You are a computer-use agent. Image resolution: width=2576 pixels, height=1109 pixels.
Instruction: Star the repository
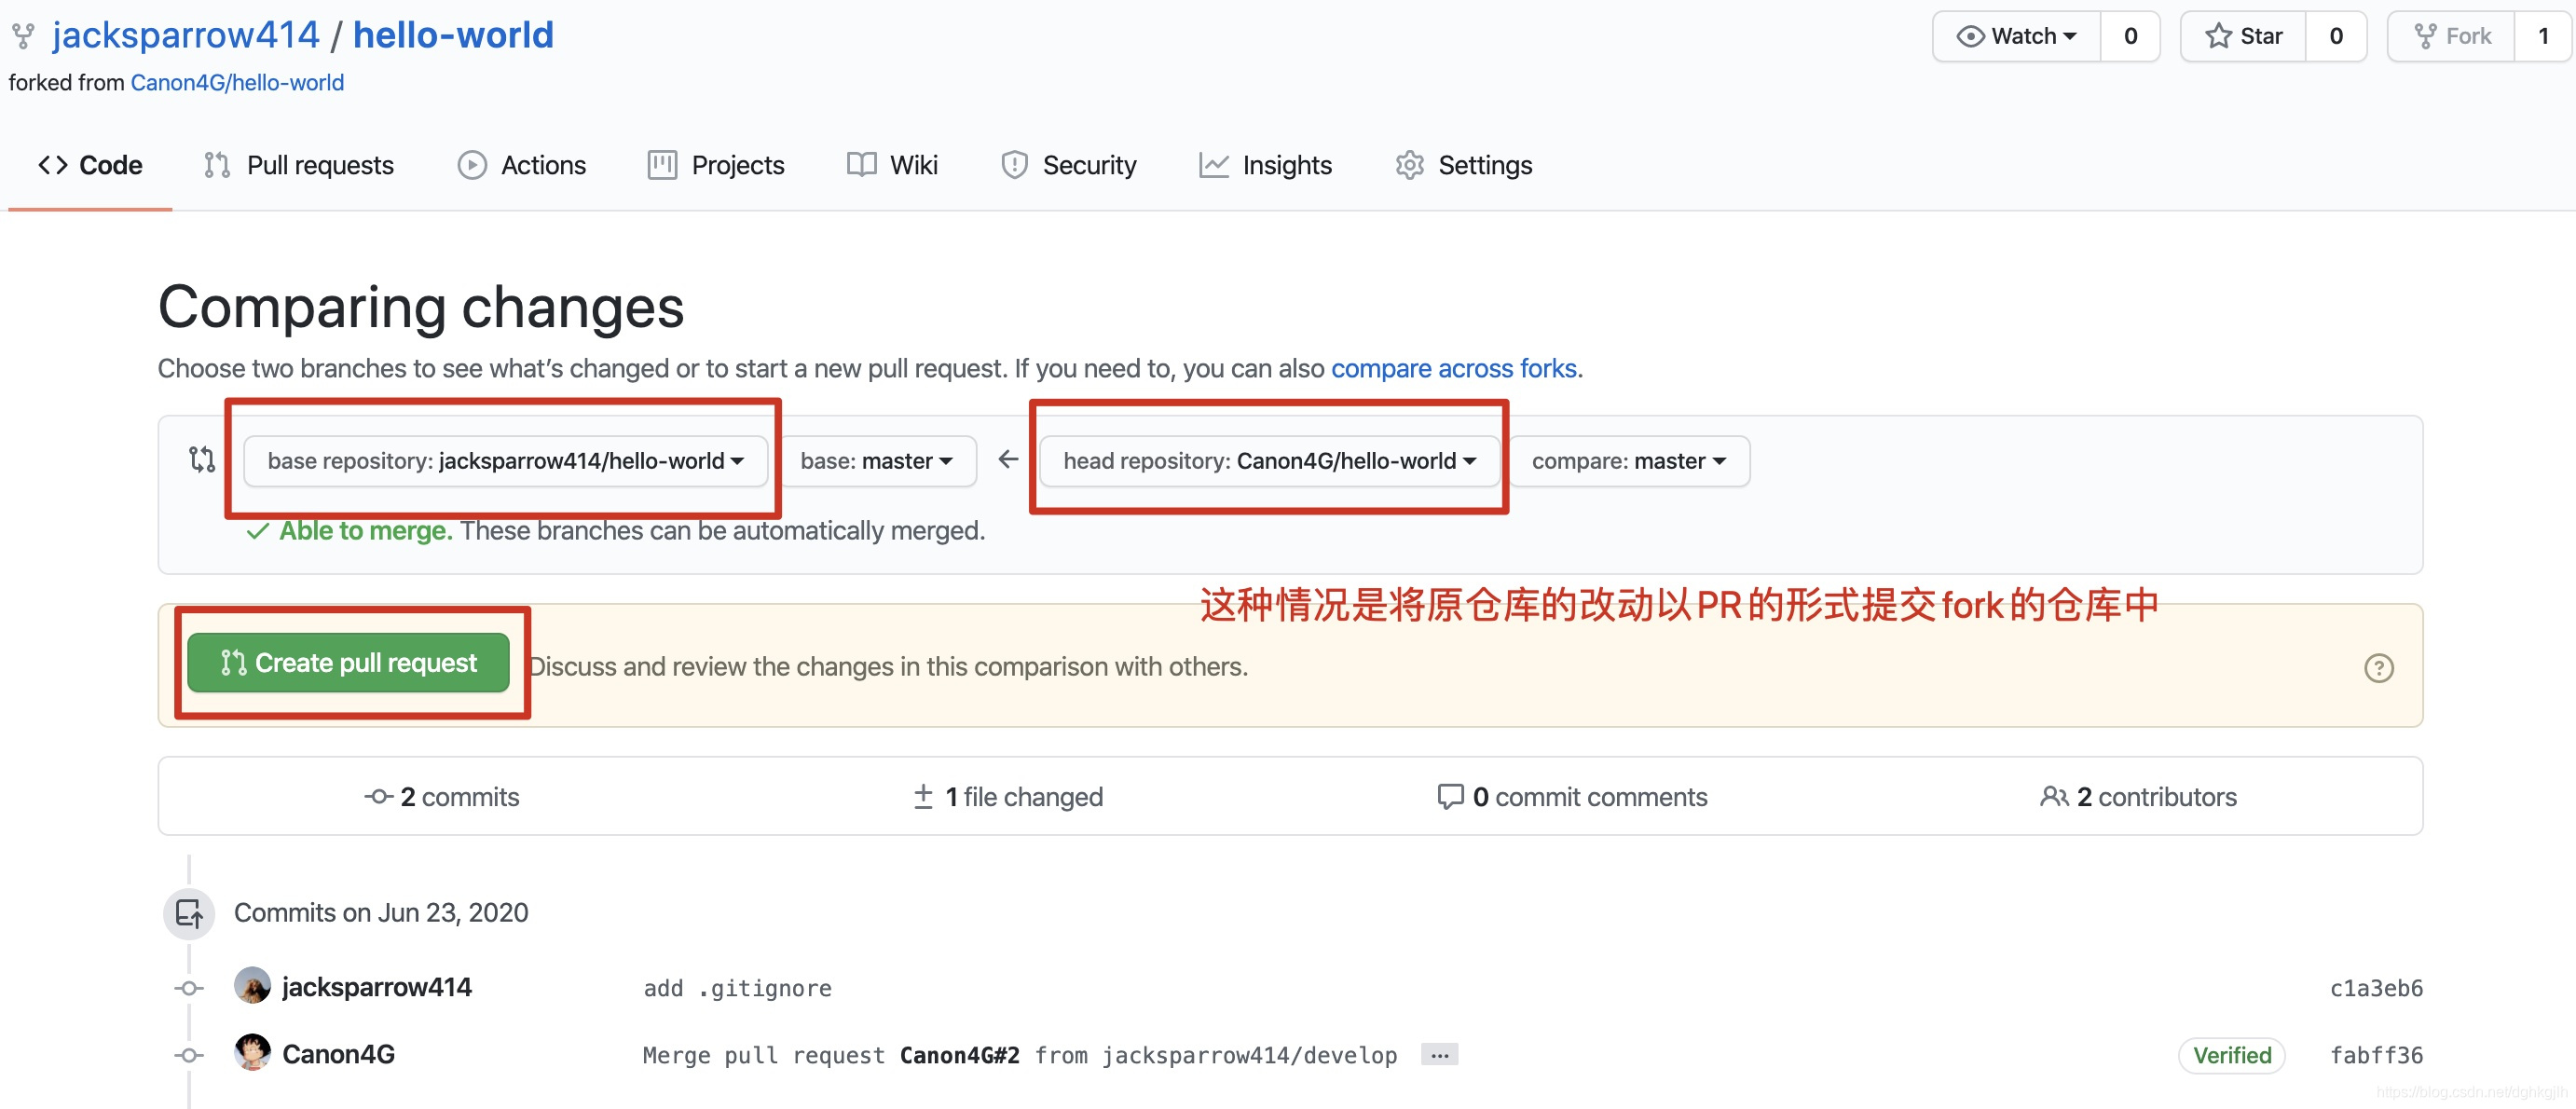2243,37
